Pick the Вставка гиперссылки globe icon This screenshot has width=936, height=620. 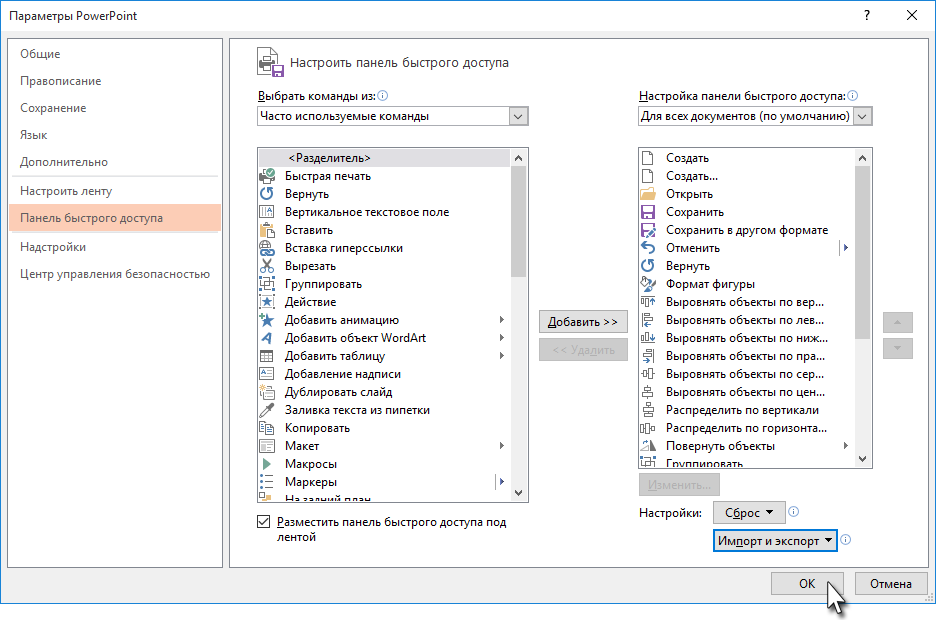tap(267, 248)
